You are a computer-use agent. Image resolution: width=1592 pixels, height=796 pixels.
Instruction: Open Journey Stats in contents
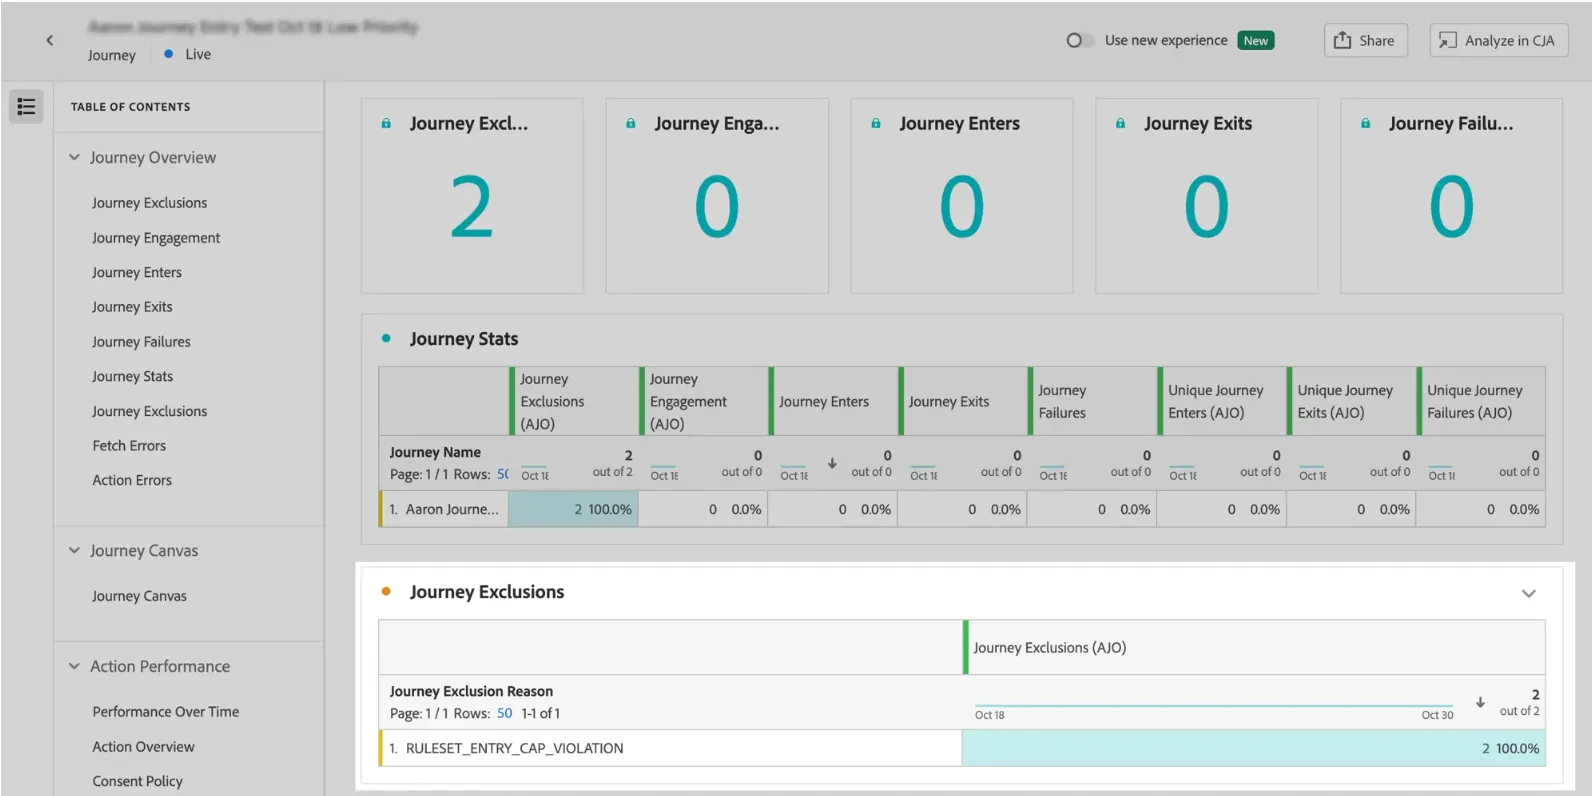point(132,376)
